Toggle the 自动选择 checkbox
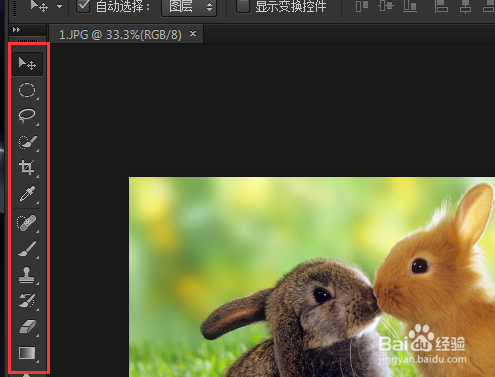Screen dimensions: 495x377 tap(83, 6)
